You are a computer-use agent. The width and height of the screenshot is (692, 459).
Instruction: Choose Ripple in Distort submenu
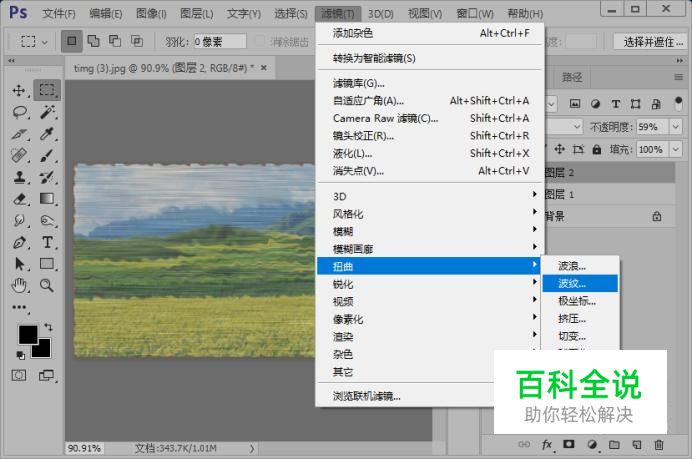pos(580,283)
